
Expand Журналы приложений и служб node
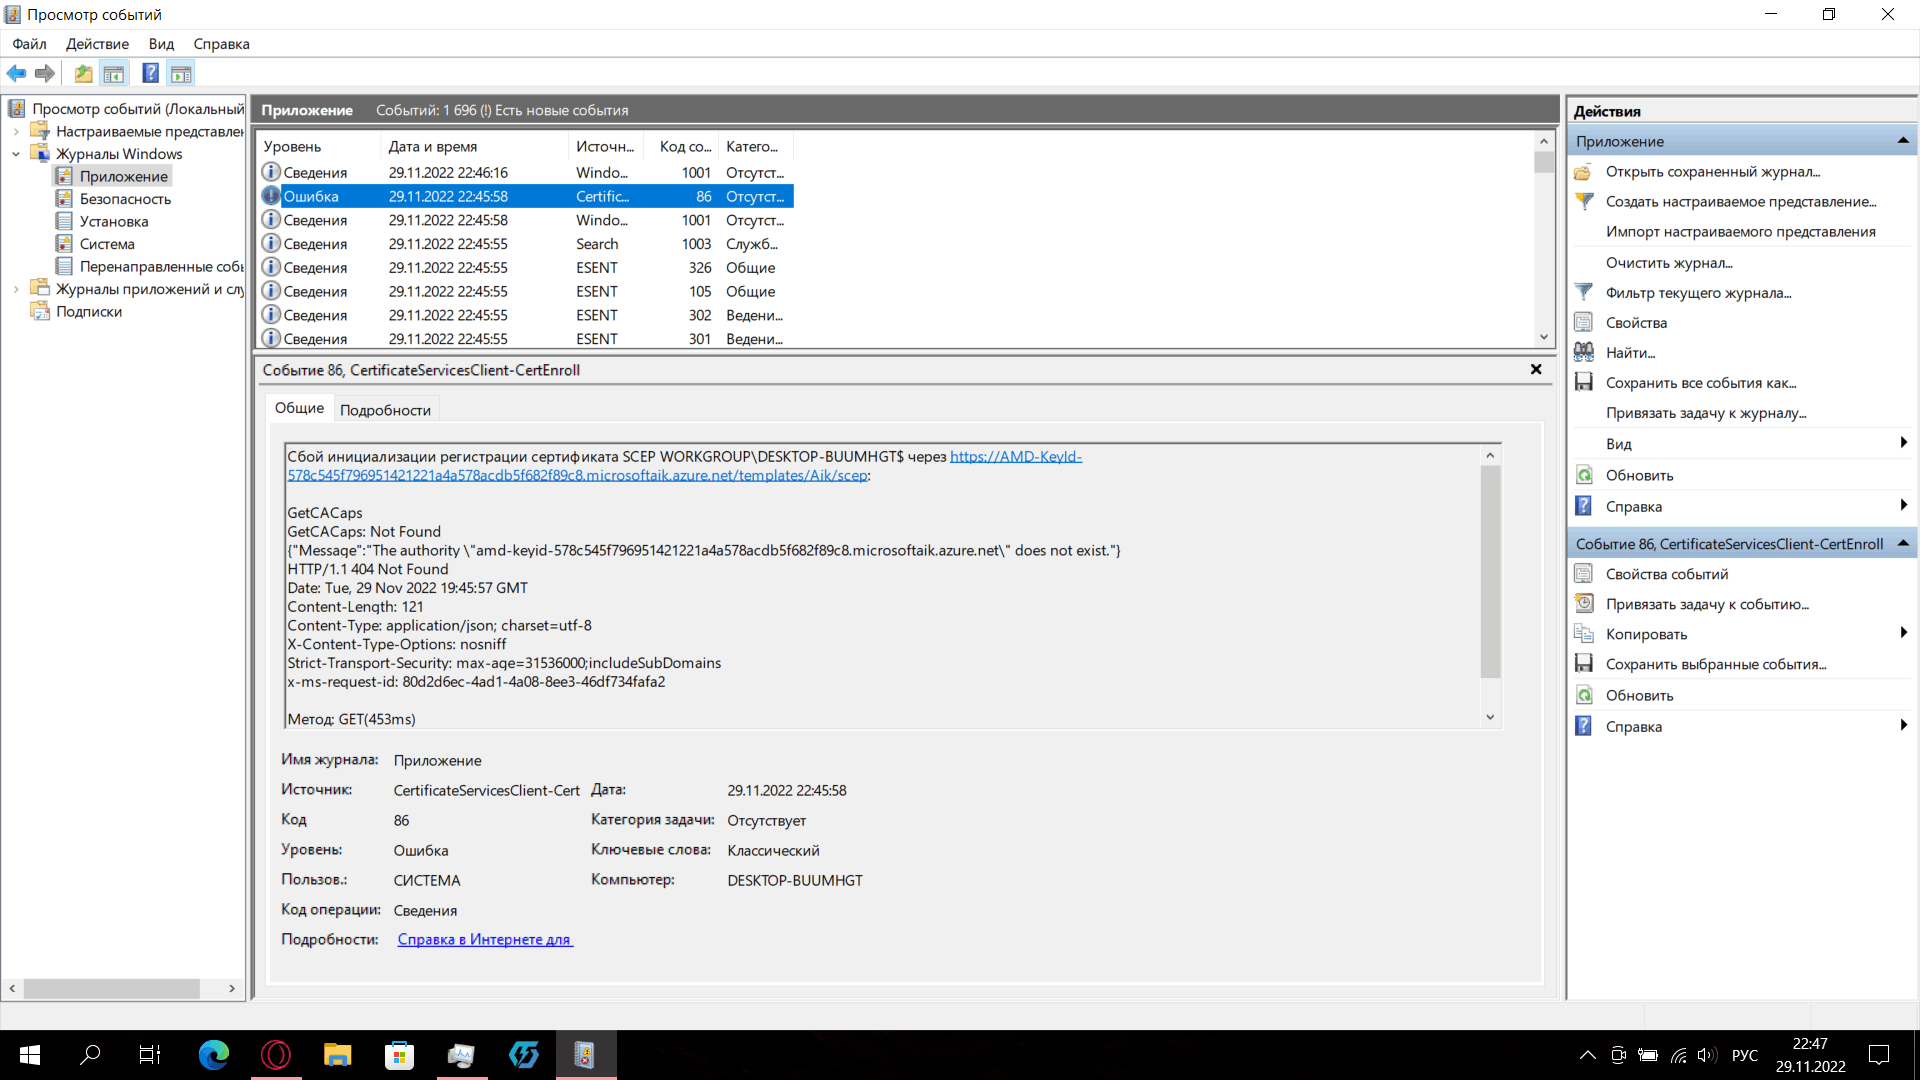pyautogui.click(x=16, y=289)
